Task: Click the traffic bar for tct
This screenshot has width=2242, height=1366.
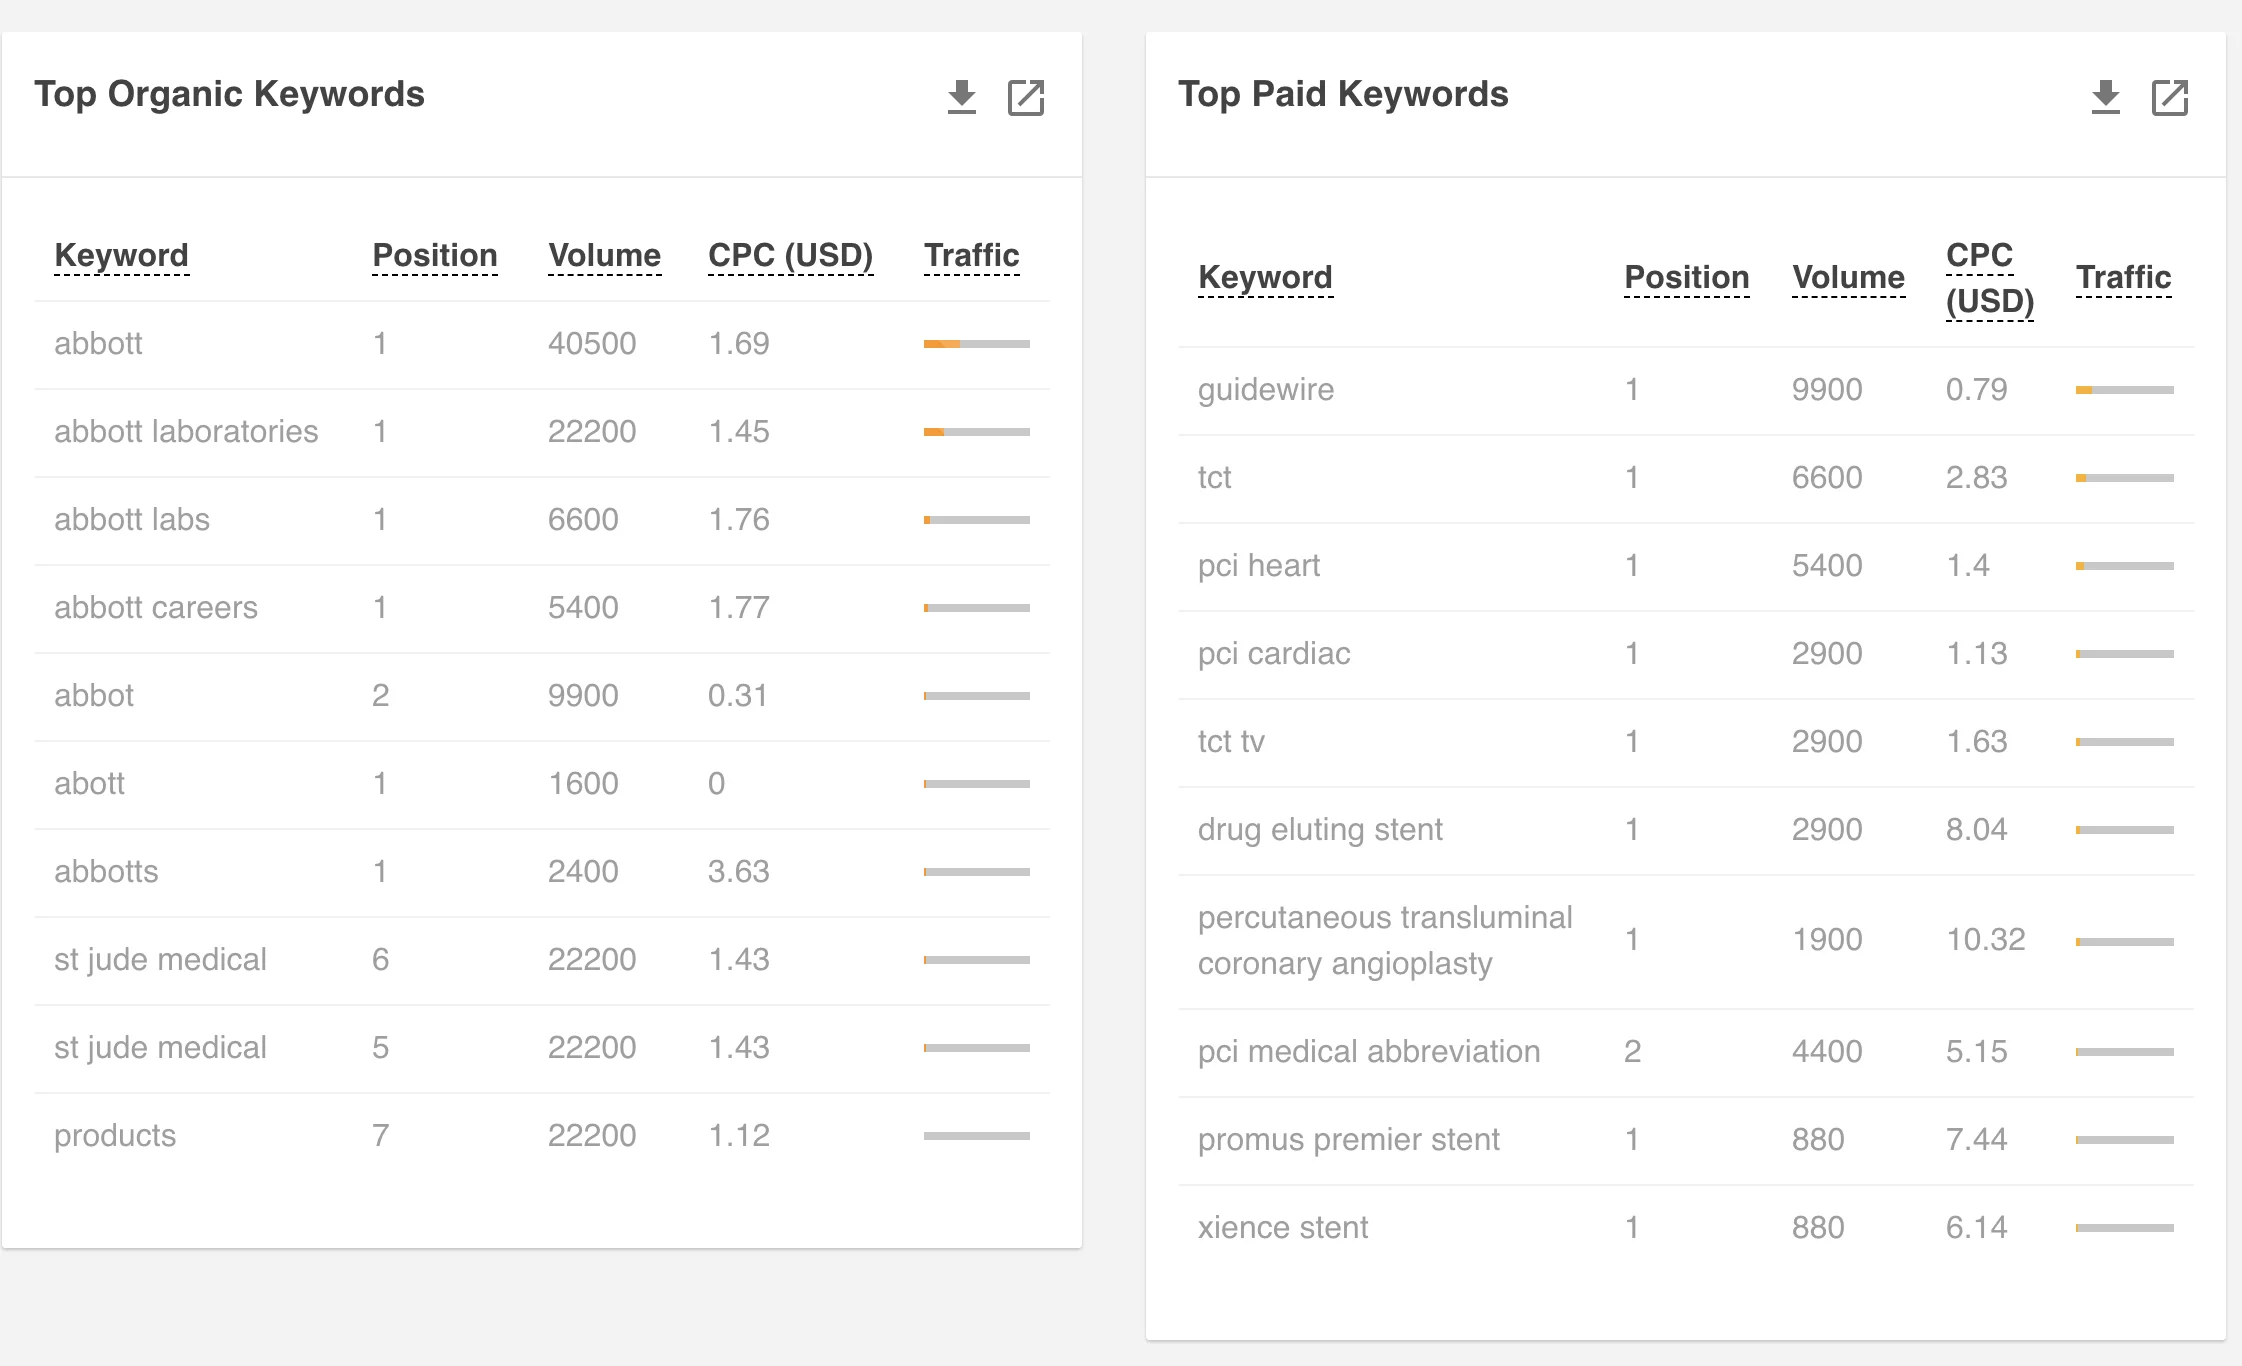Action: click(x=2125, y=478)
